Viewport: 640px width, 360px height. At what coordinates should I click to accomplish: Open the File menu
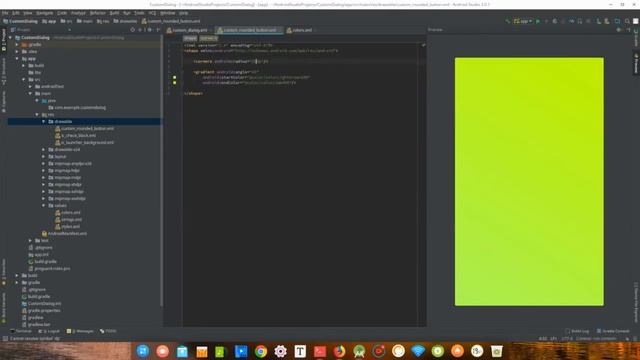(5, 13)
